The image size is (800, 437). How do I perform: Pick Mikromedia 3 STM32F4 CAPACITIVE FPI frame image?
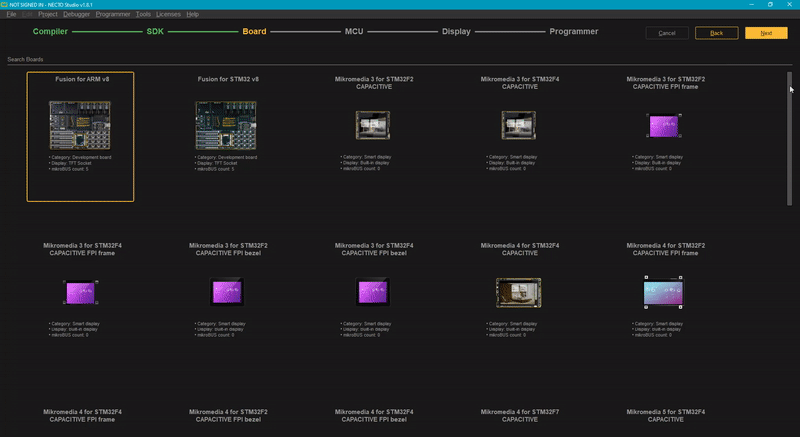tap(80, 292)
